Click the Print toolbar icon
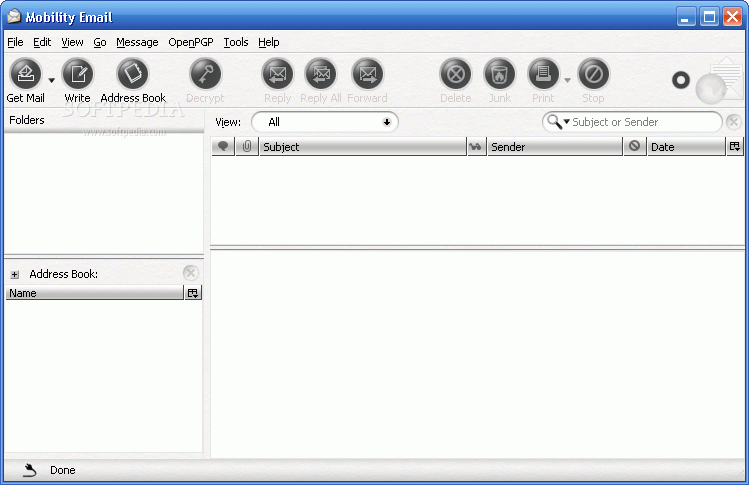The width and height of the screenshot is (749, 485). (543, 74)
